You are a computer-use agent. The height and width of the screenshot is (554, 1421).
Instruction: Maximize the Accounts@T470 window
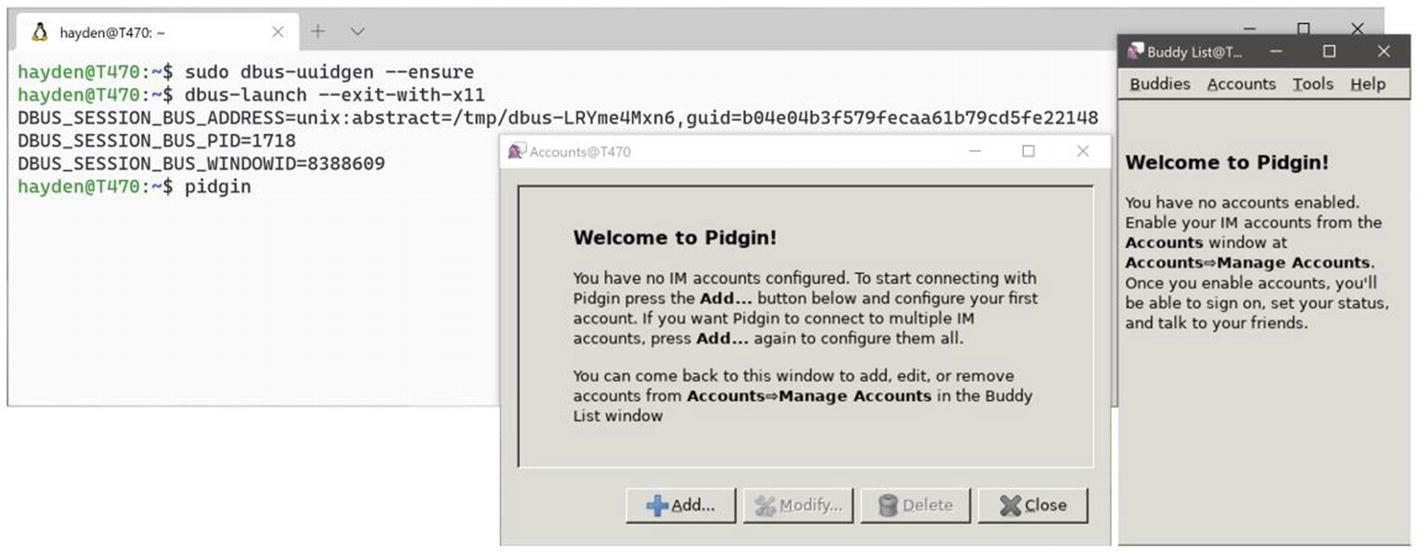1028,152
